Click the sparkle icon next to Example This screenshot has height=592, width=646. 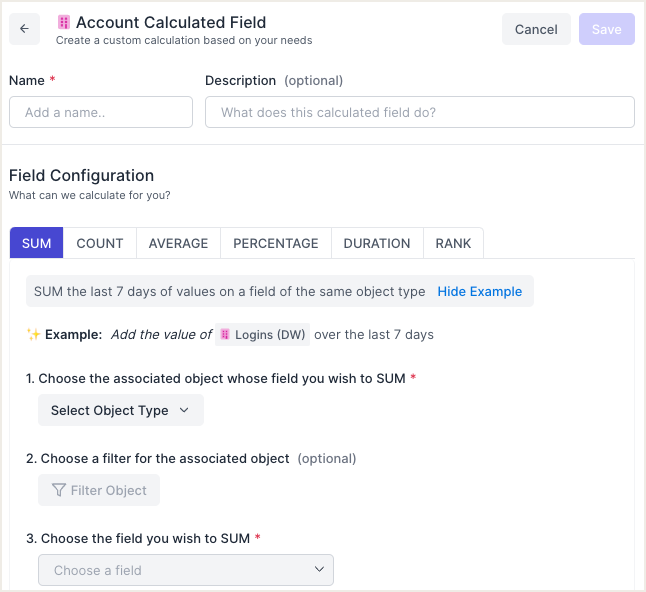33,334
